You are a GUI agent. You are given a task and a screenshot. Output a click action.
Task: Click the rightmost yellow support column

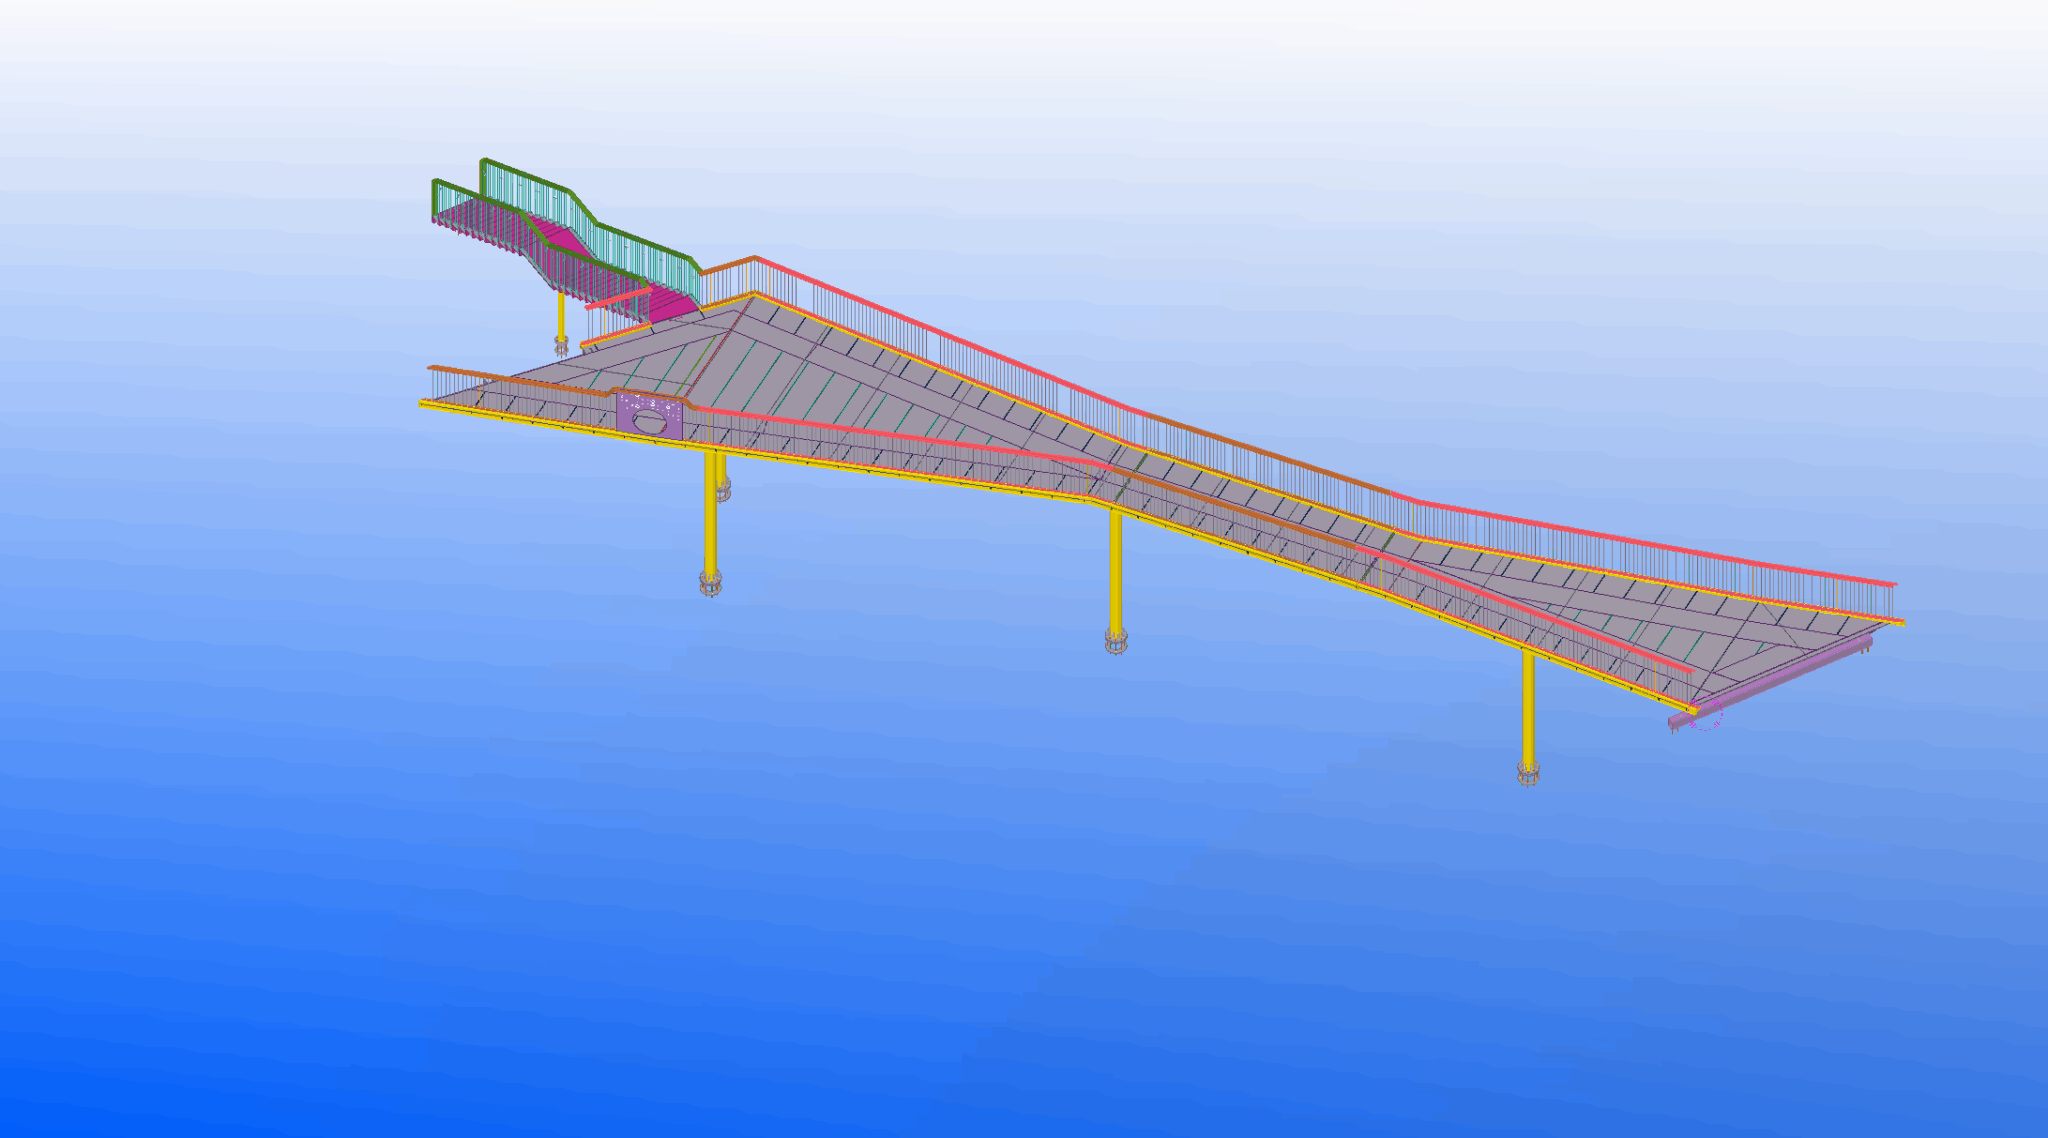[x=1528, y=705]
